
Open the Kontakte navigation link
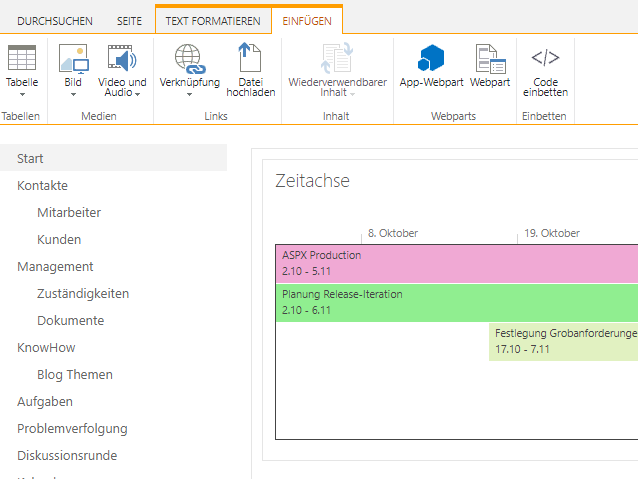tap(42, 185)
